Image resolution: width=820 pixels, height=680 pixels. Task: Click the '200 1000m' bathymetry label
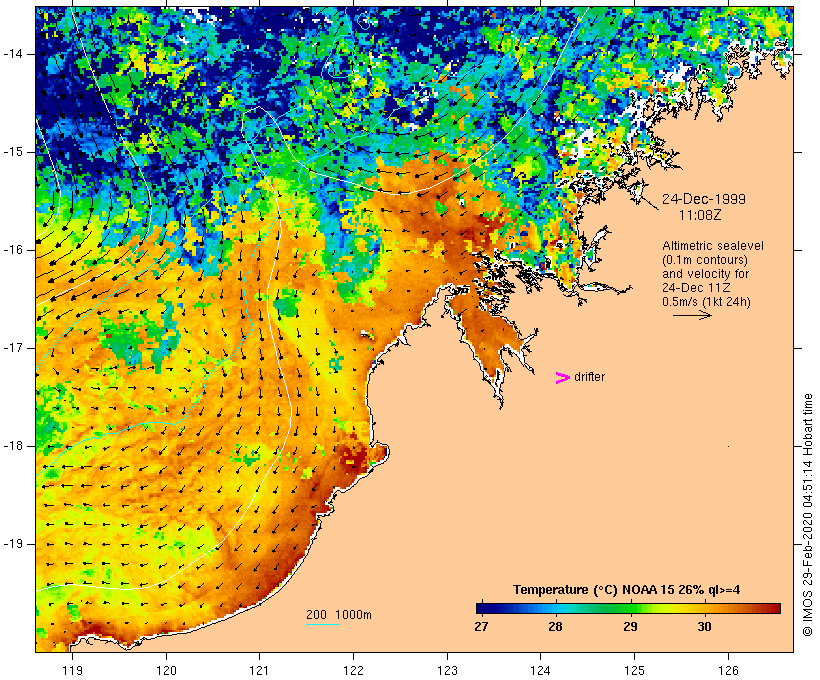click(x=339, y=615)
